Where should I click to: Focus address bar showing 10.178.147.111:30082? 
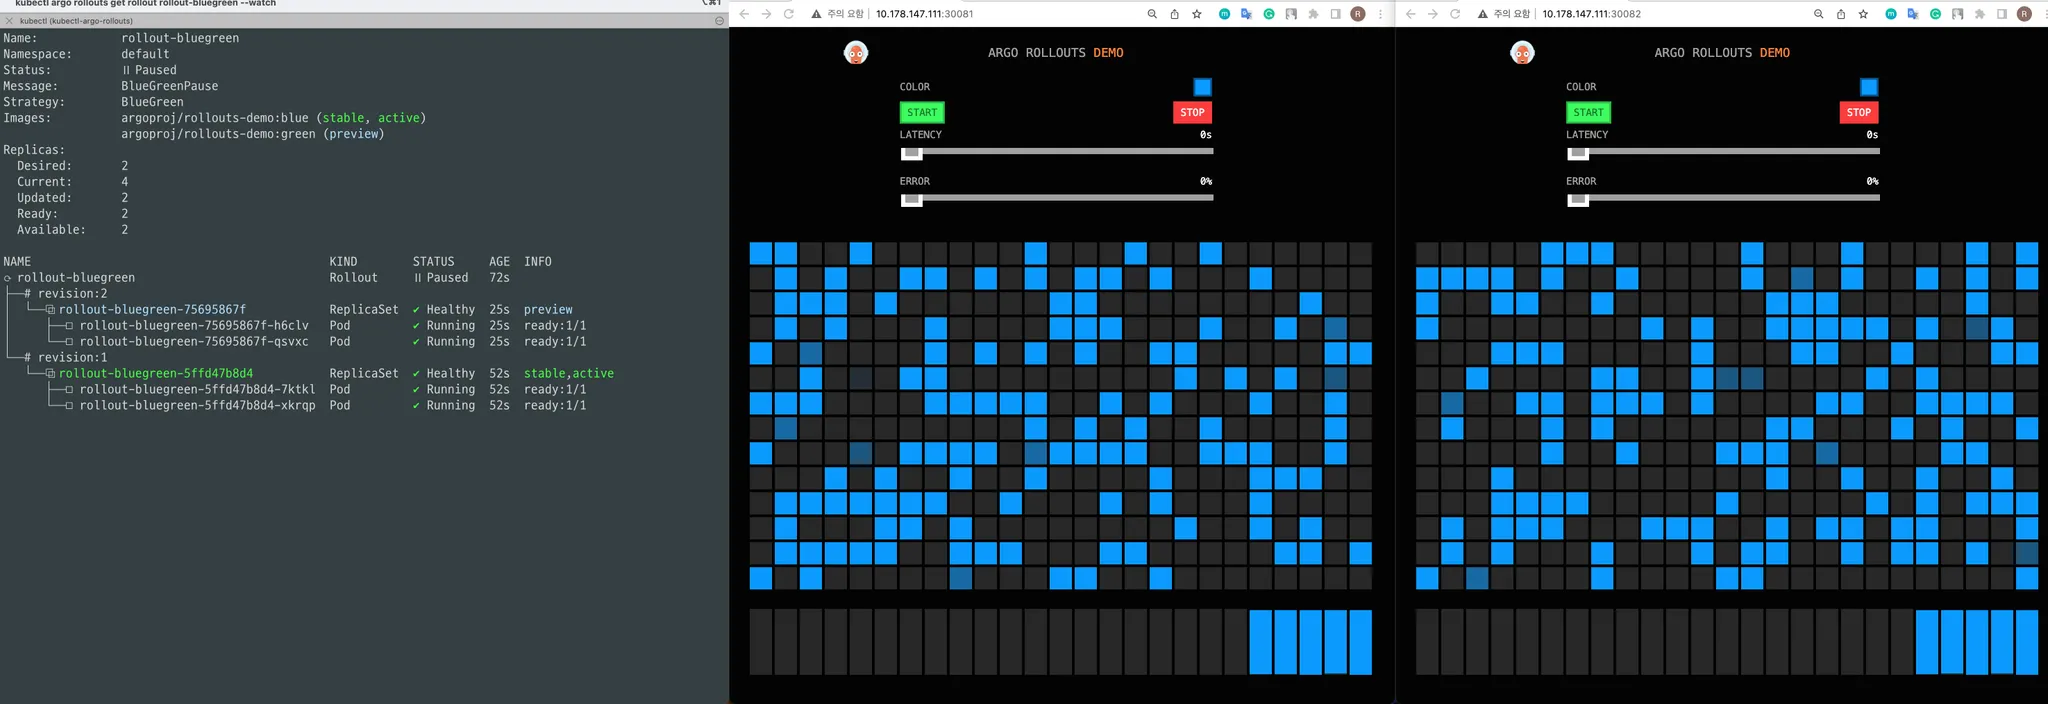[x=1591, y=14]
